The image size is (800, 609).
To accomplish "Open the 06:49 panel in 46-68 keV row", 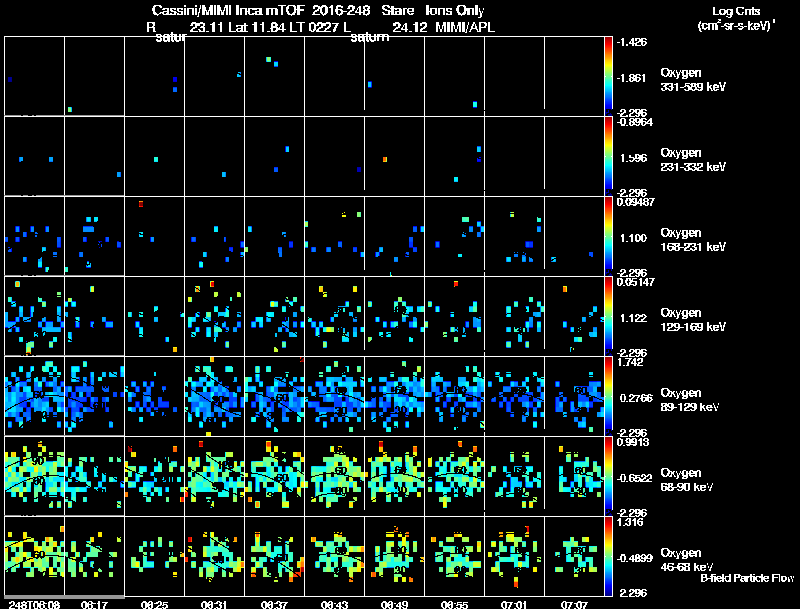I will coord(394,556).
